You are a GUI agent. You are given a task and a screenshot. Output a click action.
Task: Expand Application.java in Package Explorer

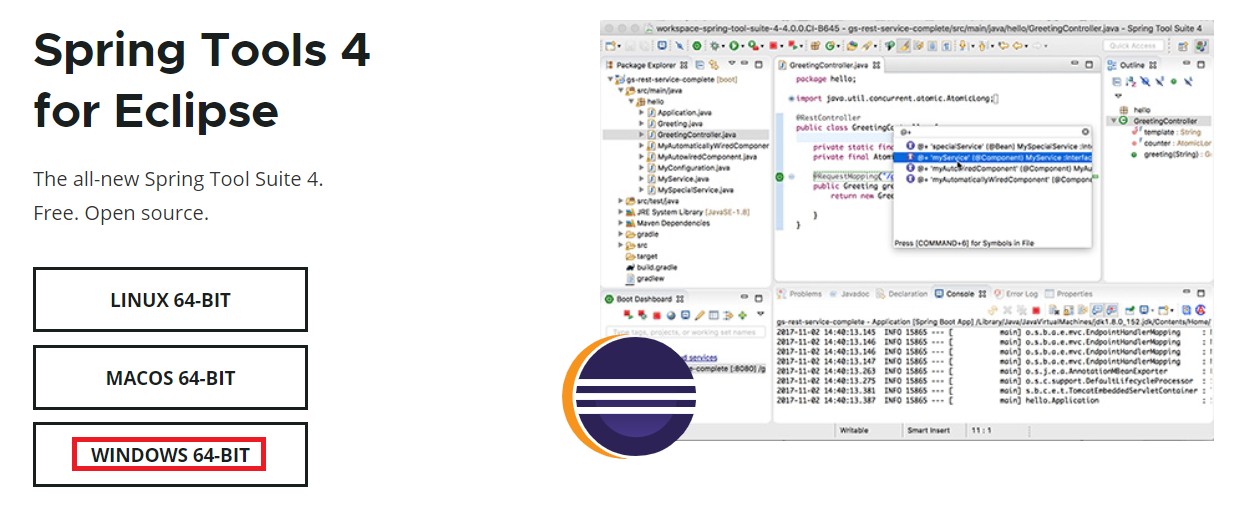(x=641, y=112)
